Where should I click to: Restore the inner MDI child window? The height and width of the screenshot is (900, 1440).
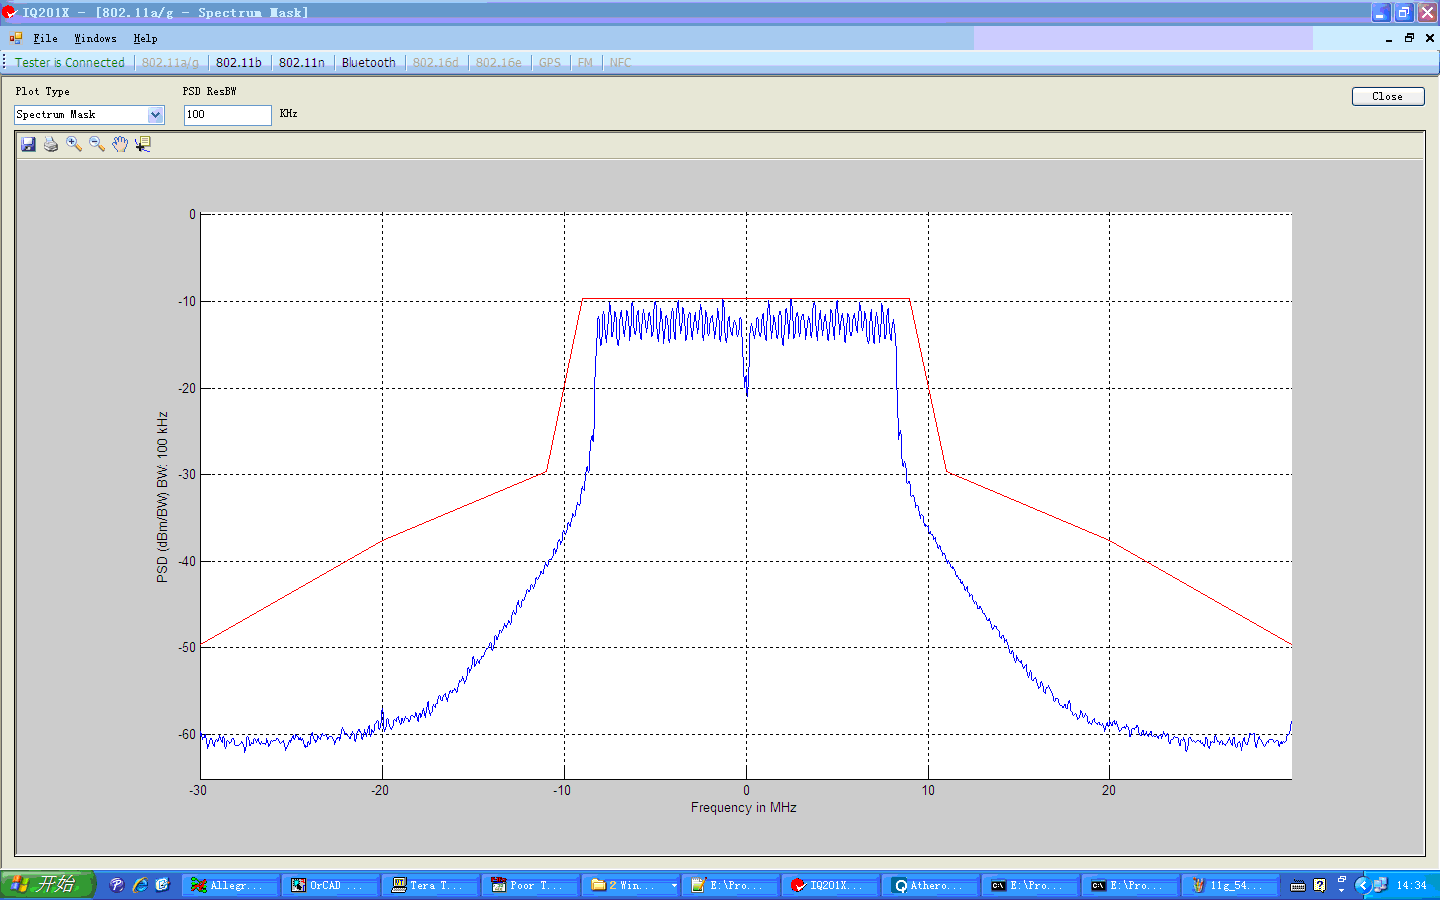1409,38
